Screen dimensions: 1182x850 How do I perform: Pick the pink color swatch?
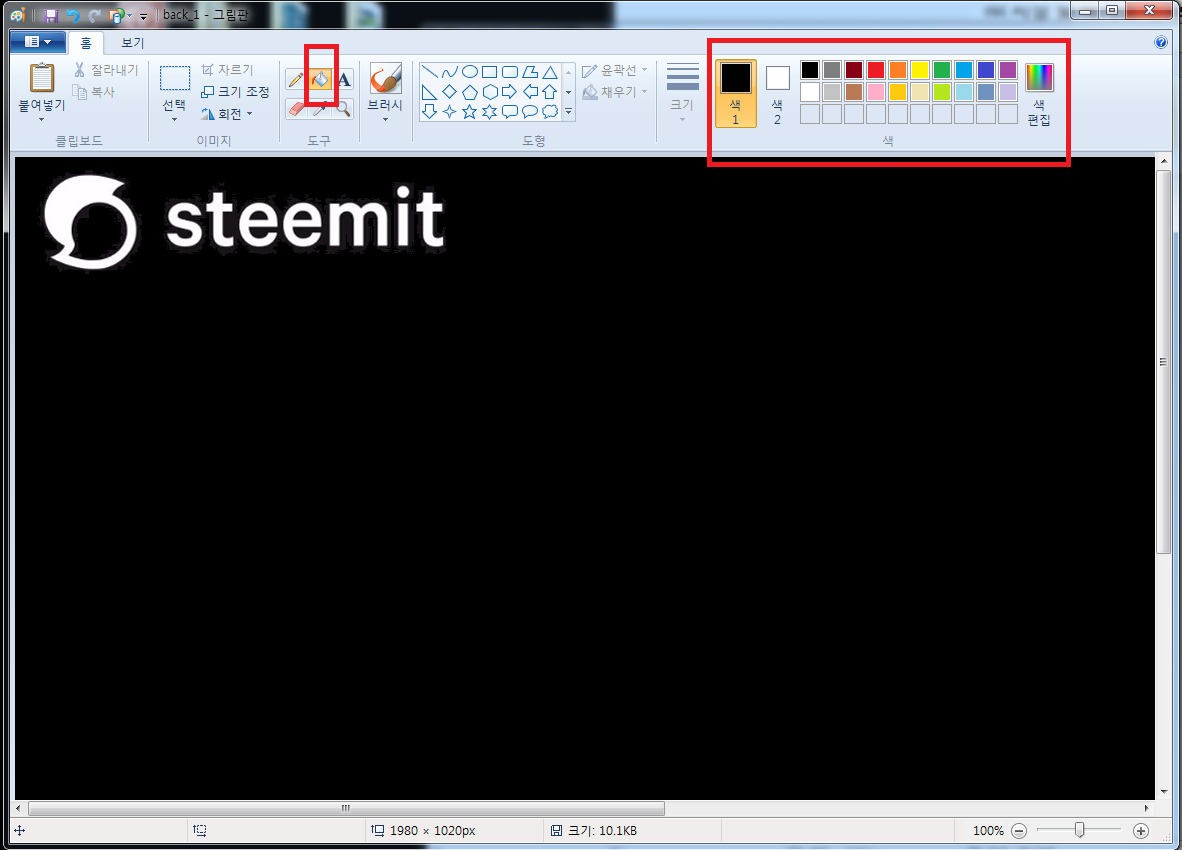coord(876,92)
